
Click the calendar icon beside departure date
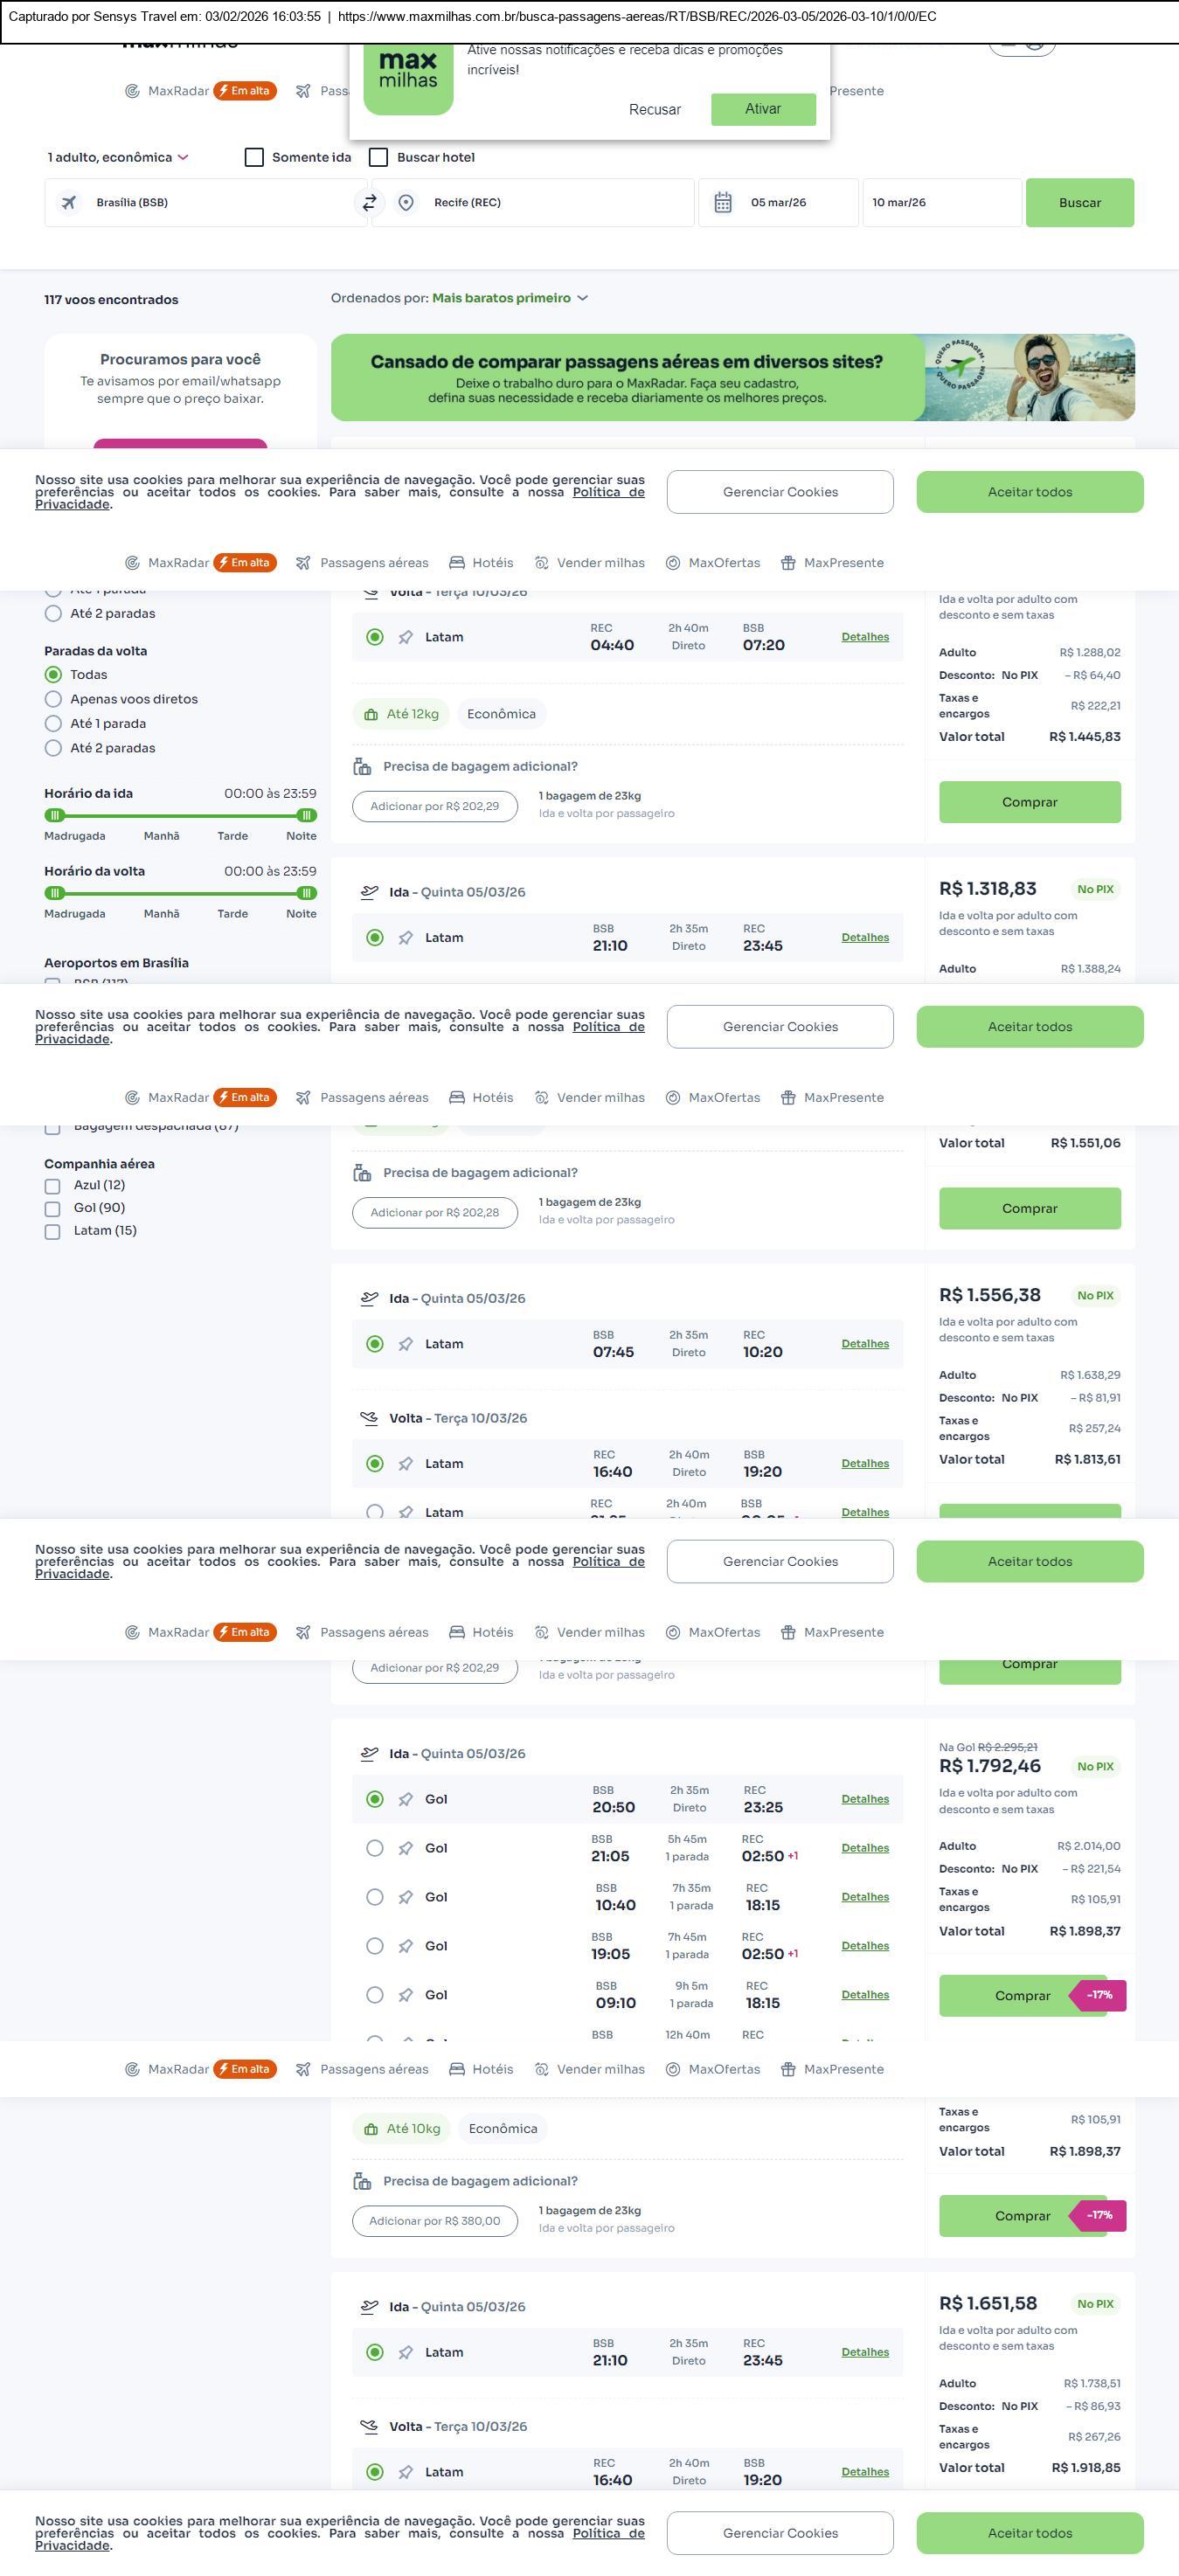(x=723, y=203)
